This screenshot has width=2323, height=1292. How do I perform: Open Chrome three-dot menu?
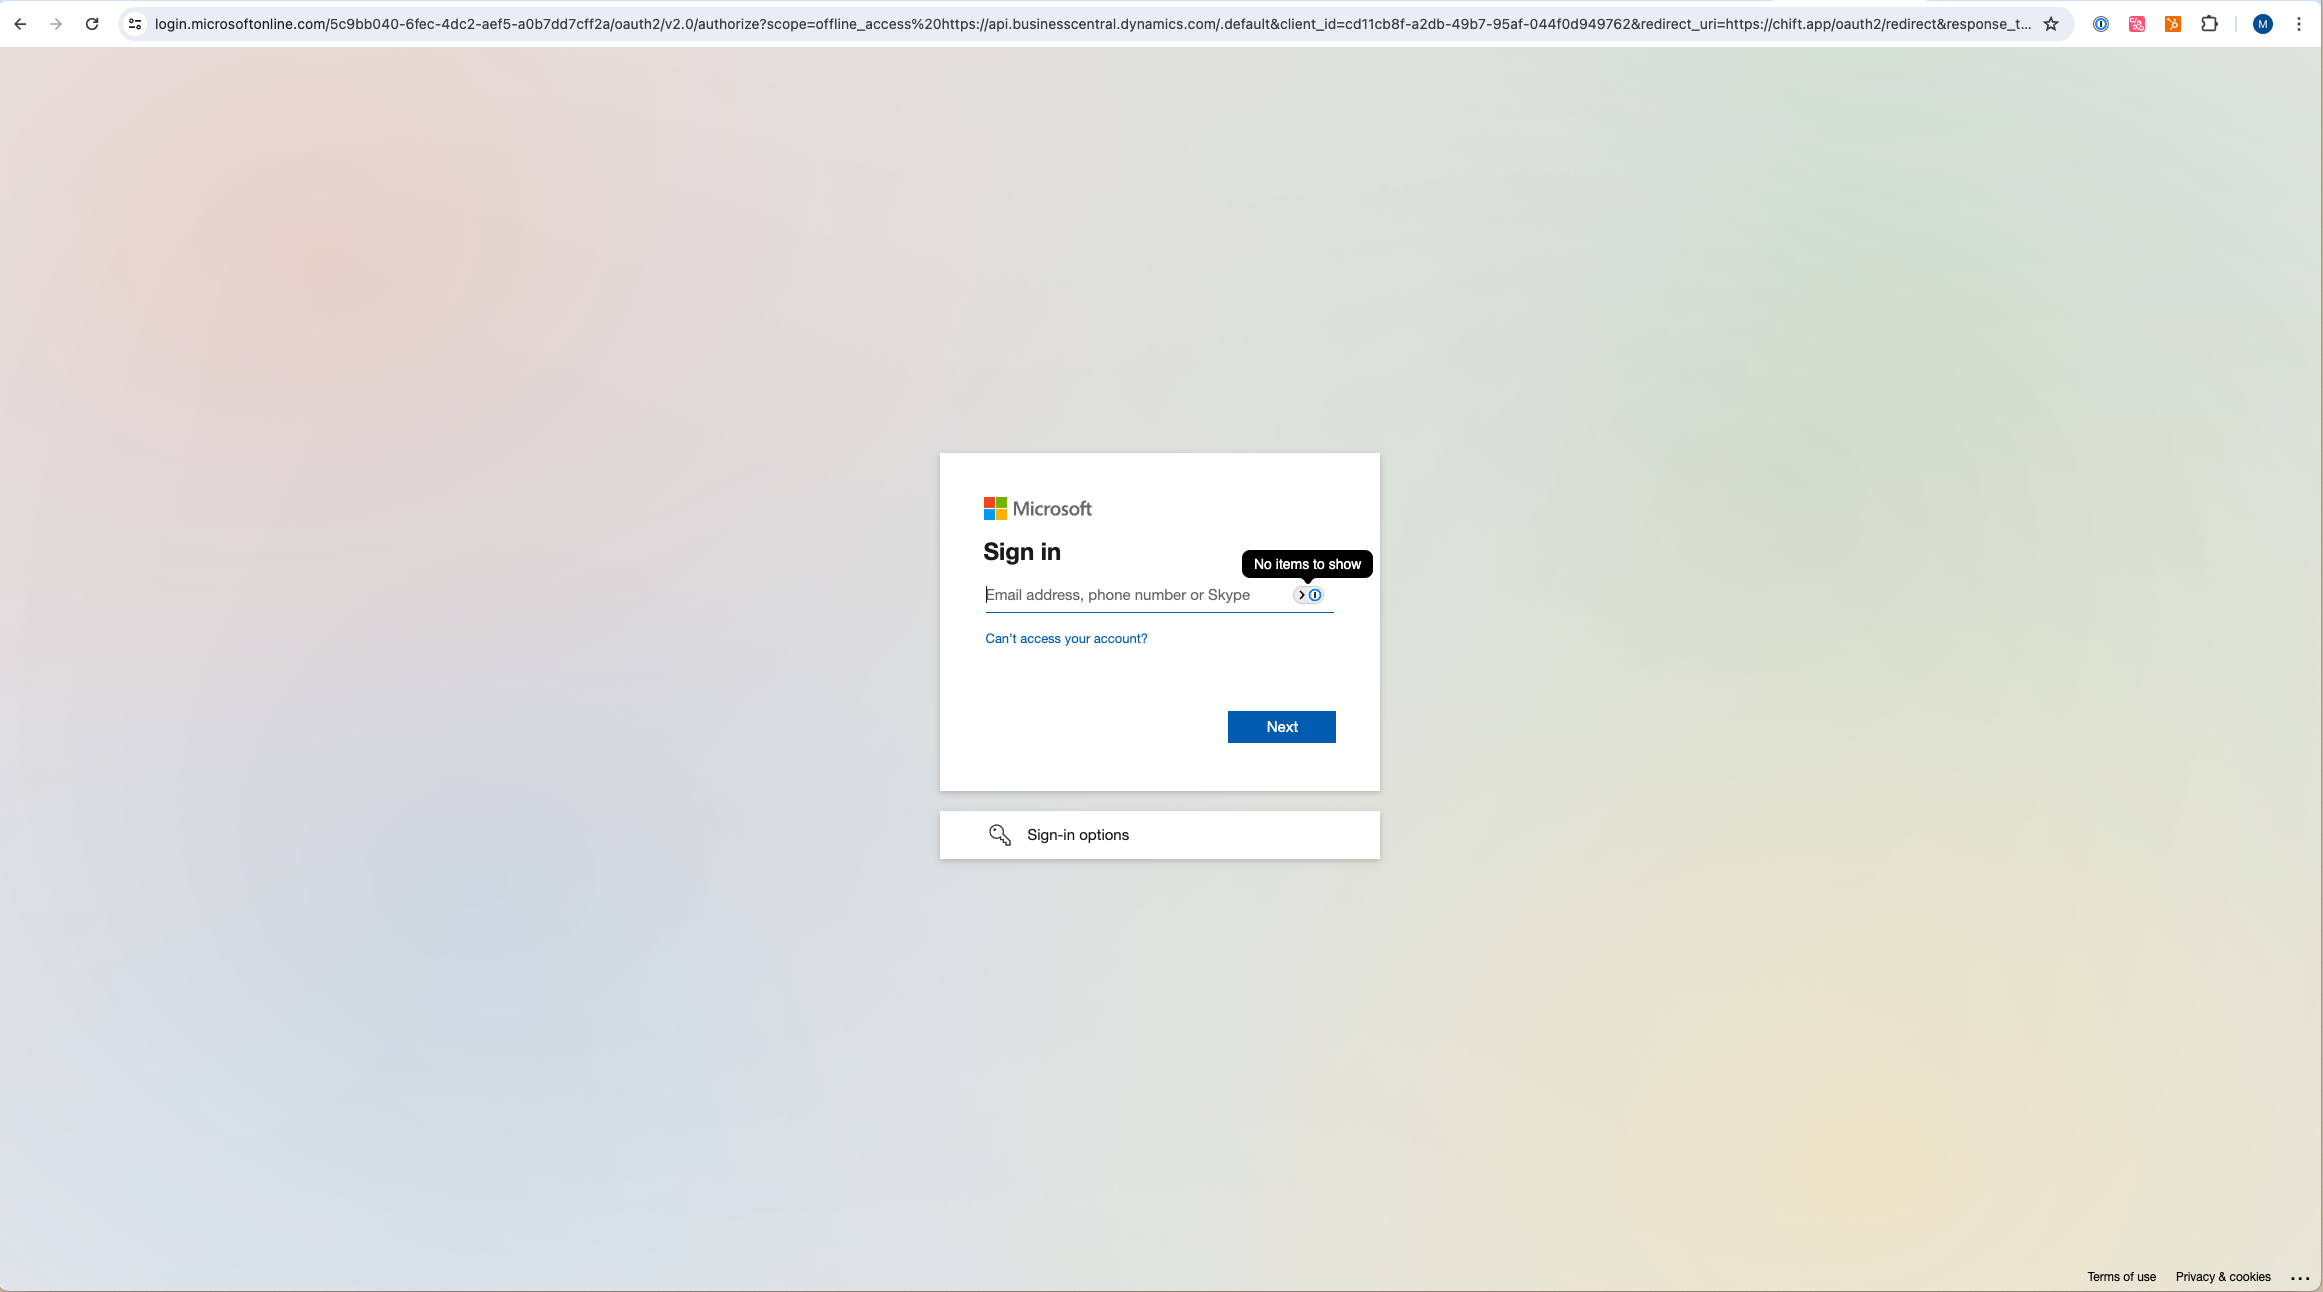(2299, 24)
